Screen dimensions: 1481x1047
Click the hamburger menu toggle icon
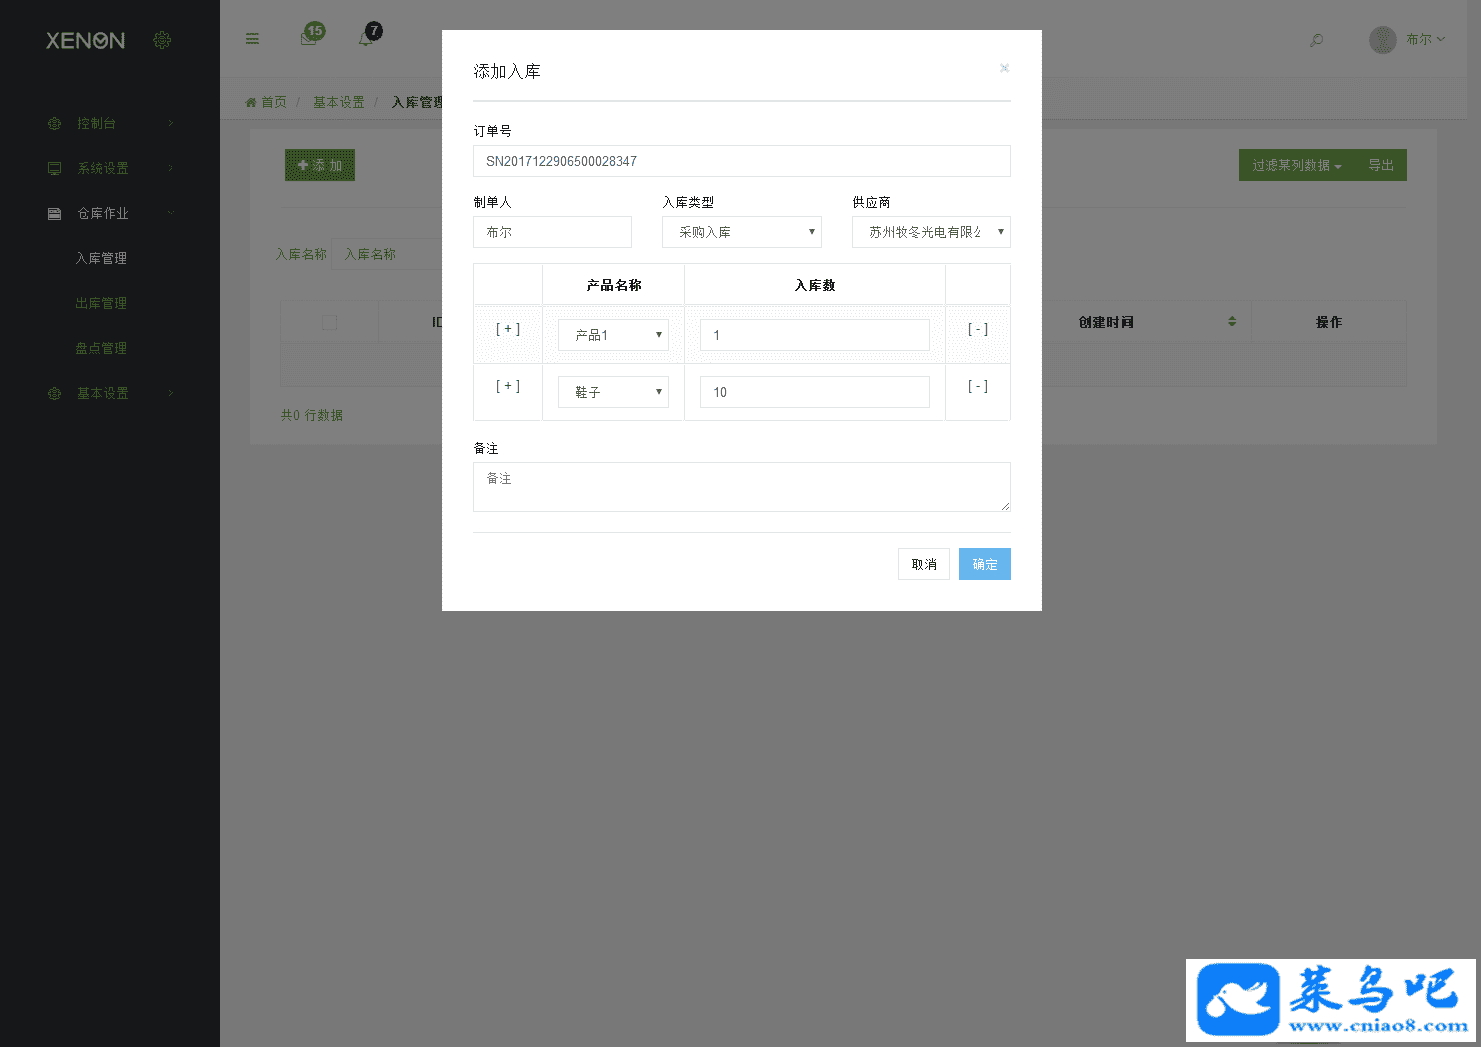[252, 39]
